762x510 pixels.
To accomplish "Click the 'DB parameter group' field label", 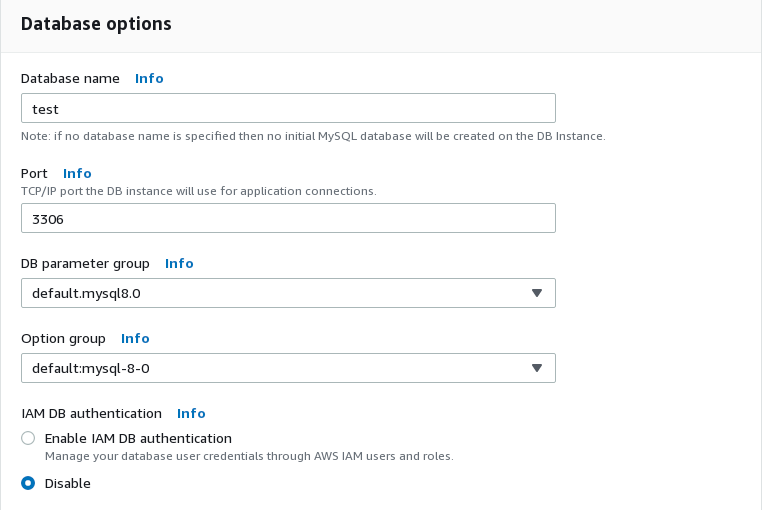I will point(85,264).
